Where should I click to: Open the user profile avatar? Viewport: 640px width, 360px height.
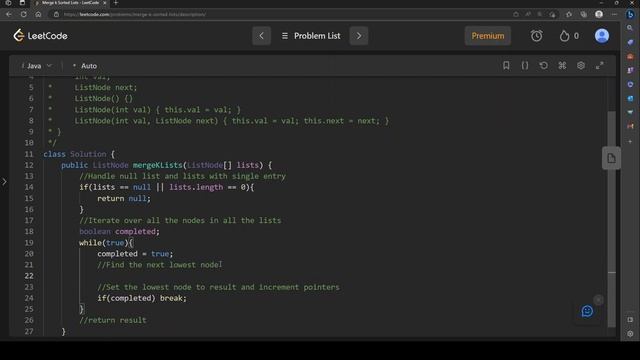[x=602, y=36]
